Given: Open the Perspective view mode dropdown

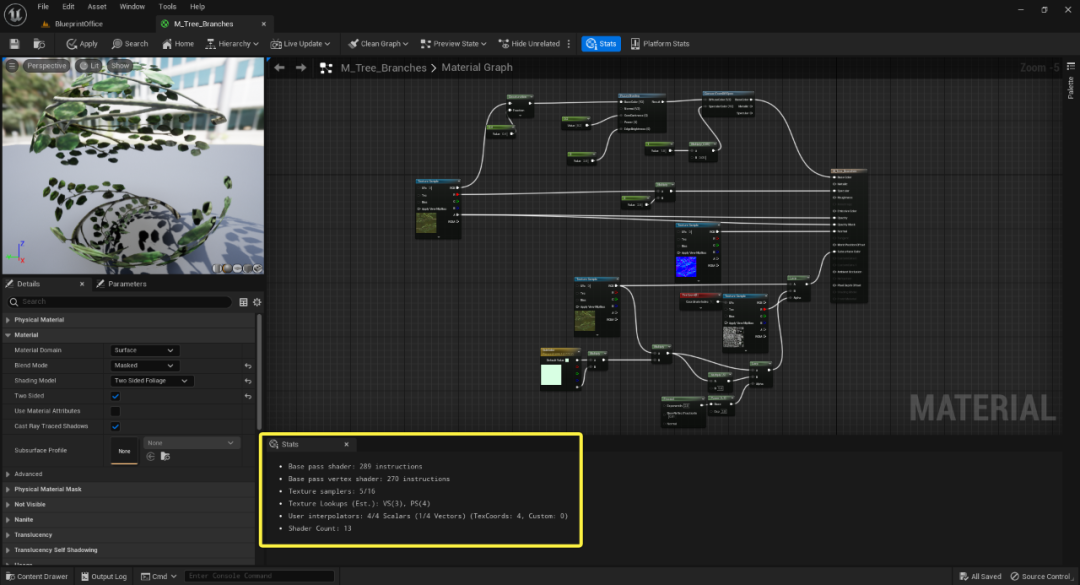Looking at the screenshot, I should 46,65.
